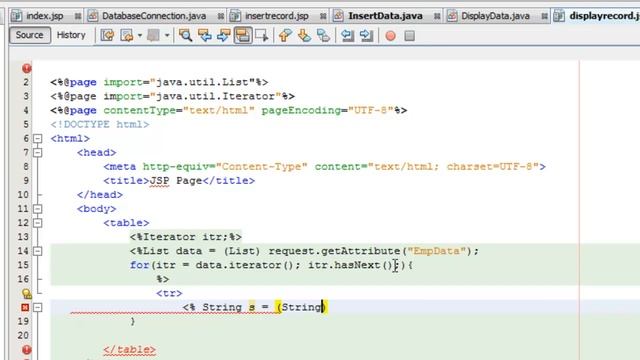Click the JSP file icon on insertrecord.jsp tab

tap(235, 16)
